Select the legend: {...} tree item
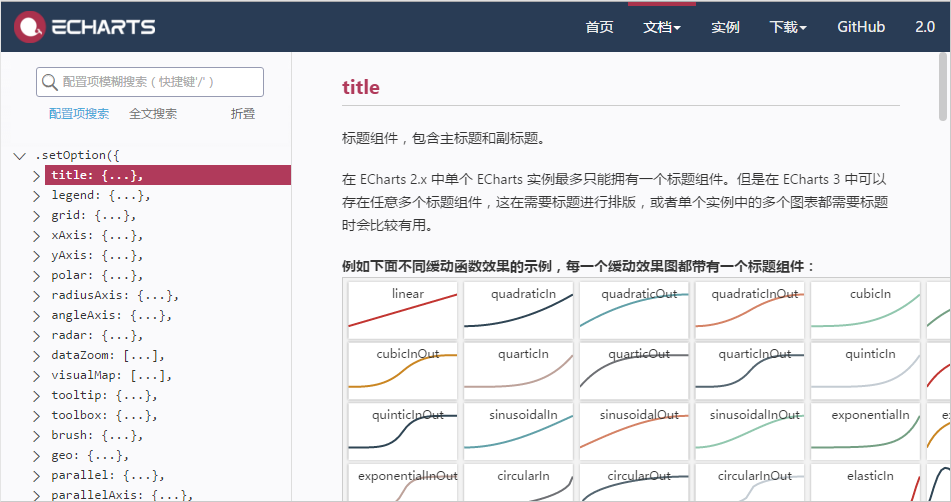The height and width of the screenshot is (502, 951). tap(101, 195)
